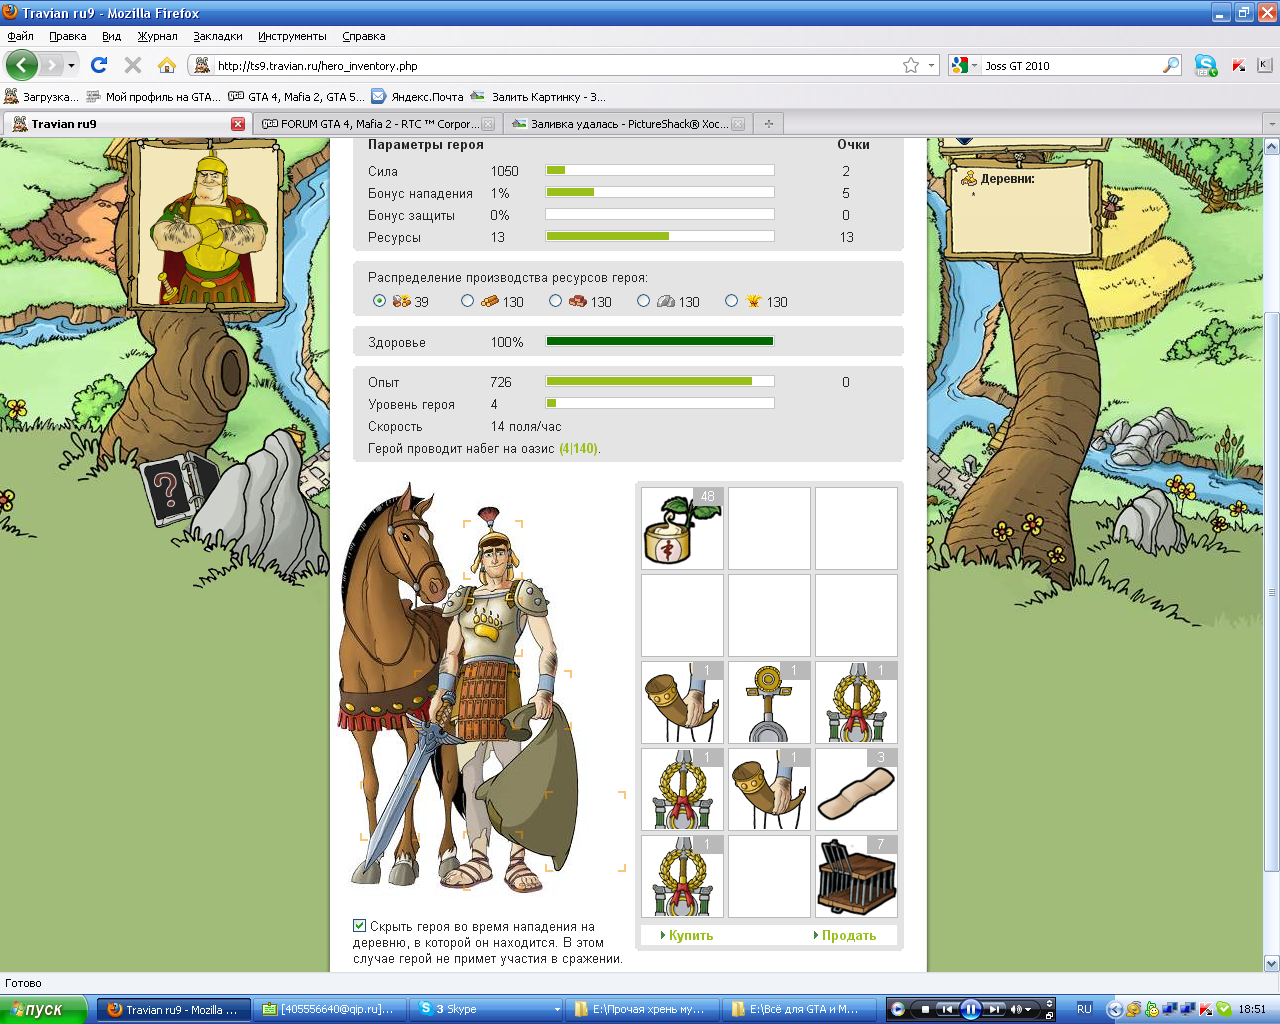This screenshot has height=1024, width=1280.
Task: Go to previous track in taskbar player
Action: 947,1009
